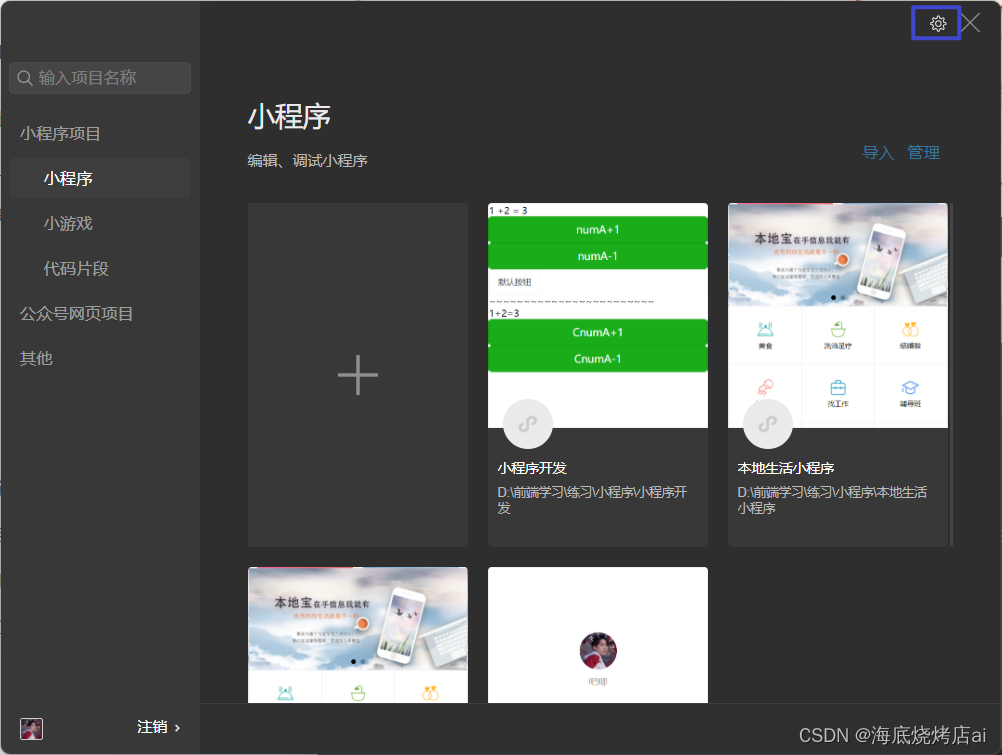
Task: Click the gray logo badge on 小程序开发 card
Action: [x=527, y=423]
